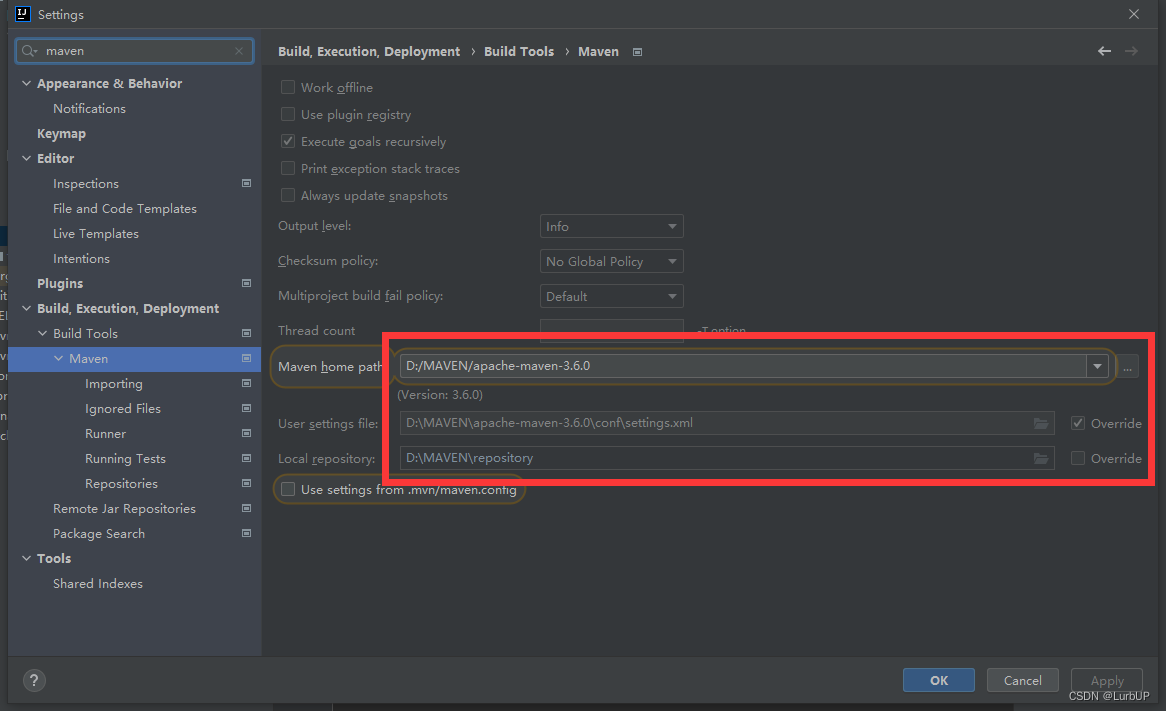This screenshot has height=711, width=1166.
Task: Select Live Templates in the tree
Action: (x=96, y=234)
